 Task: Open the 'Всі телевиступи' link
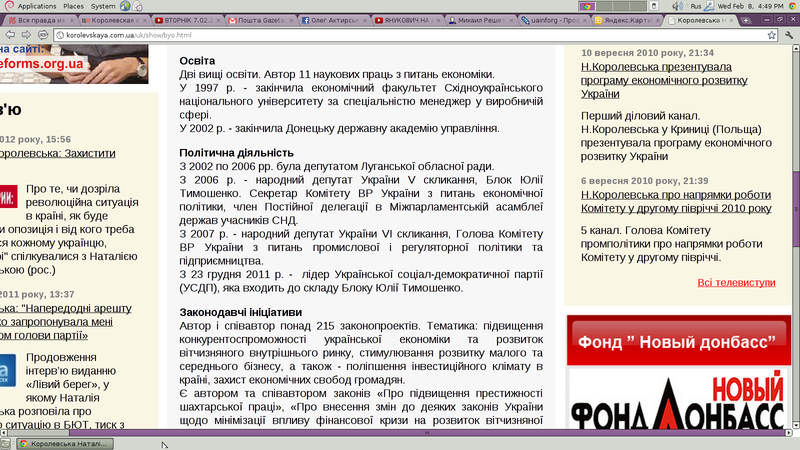point(736,282)
